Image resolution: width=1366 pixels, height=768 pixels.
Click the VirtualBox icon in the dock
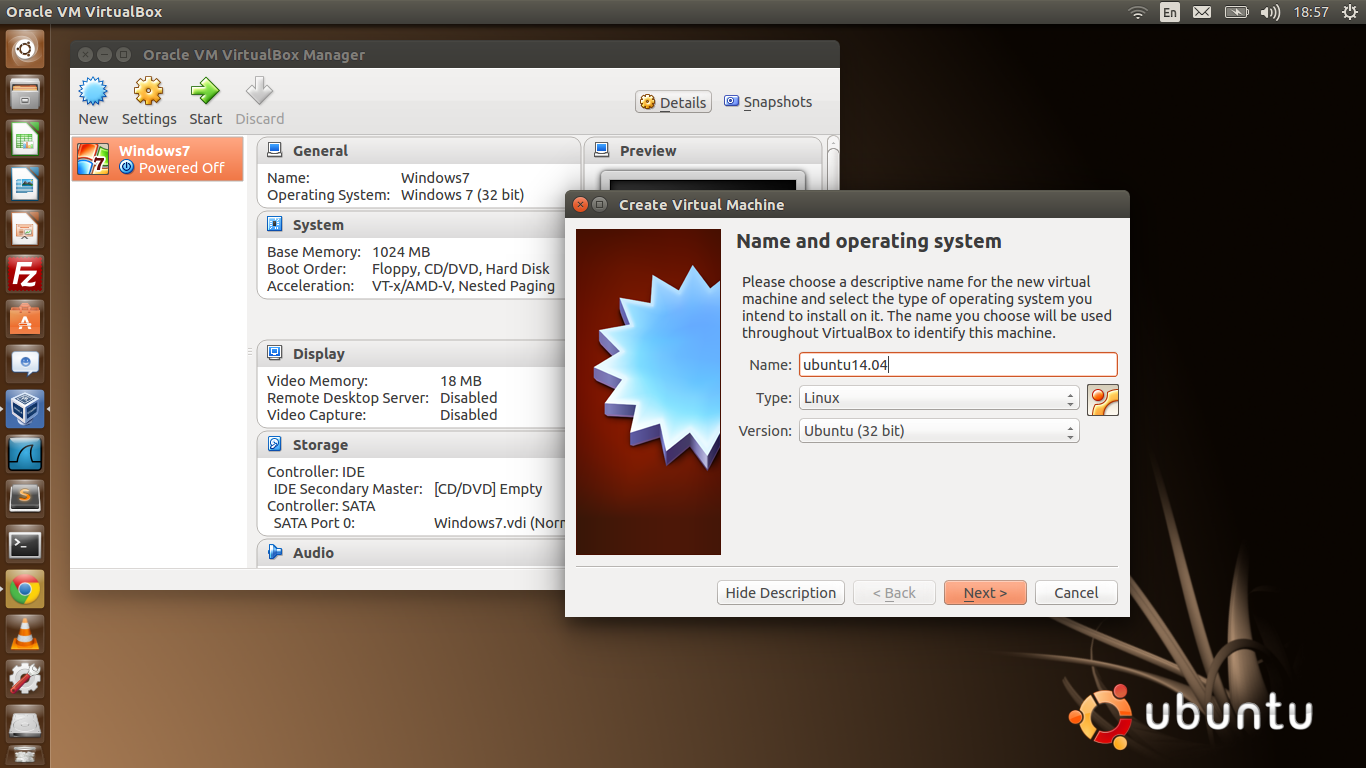24,408
